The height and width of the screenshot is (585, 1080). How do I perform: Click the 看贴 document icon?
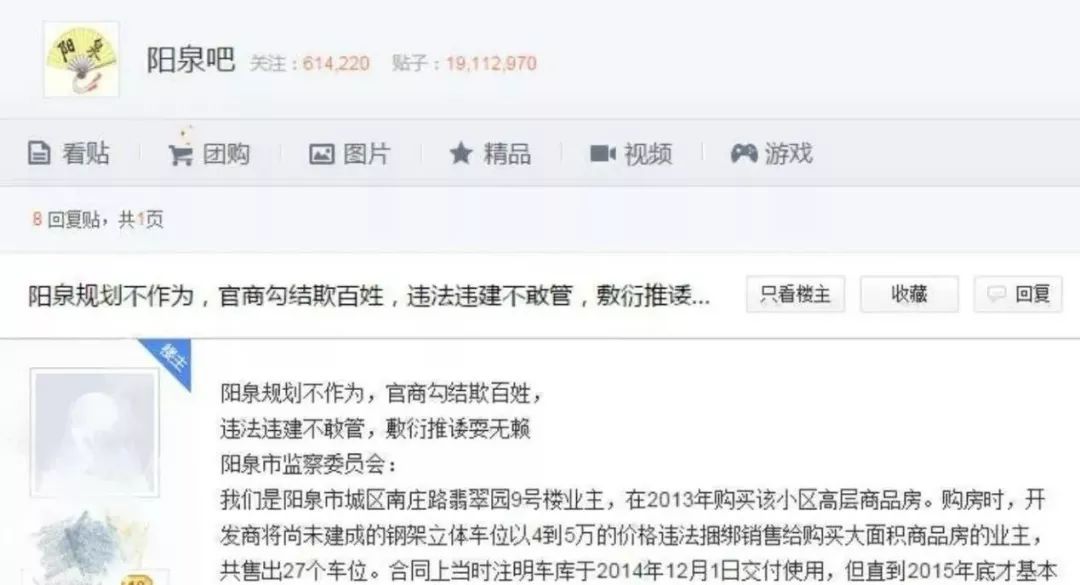click(39, 153)
